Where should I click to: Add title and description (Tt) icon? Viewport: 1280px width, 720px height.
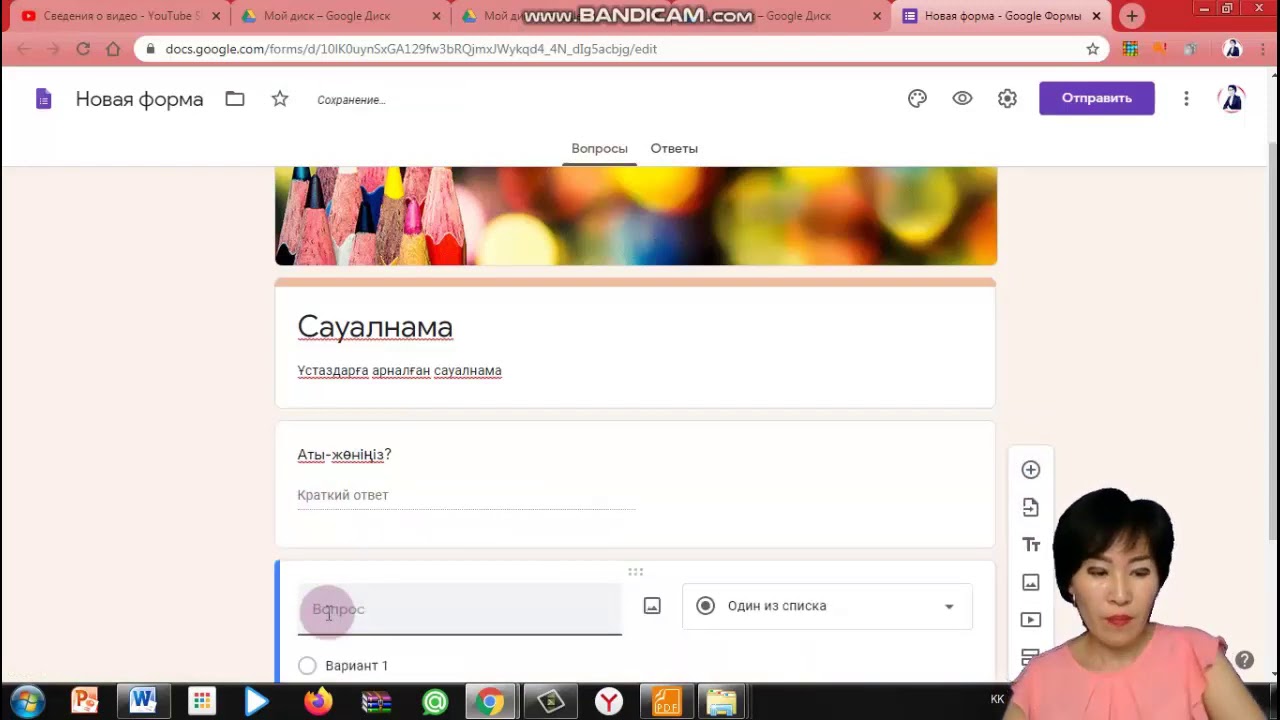1031,545
